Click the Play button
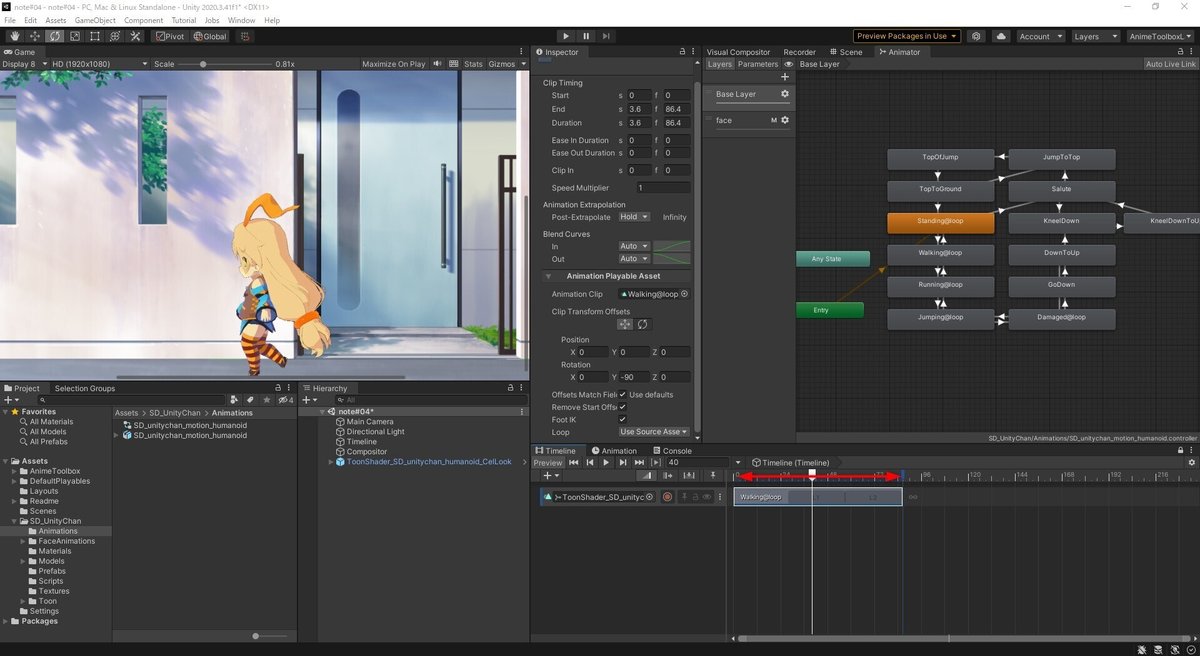1200x656 pixels. (566, 36)
